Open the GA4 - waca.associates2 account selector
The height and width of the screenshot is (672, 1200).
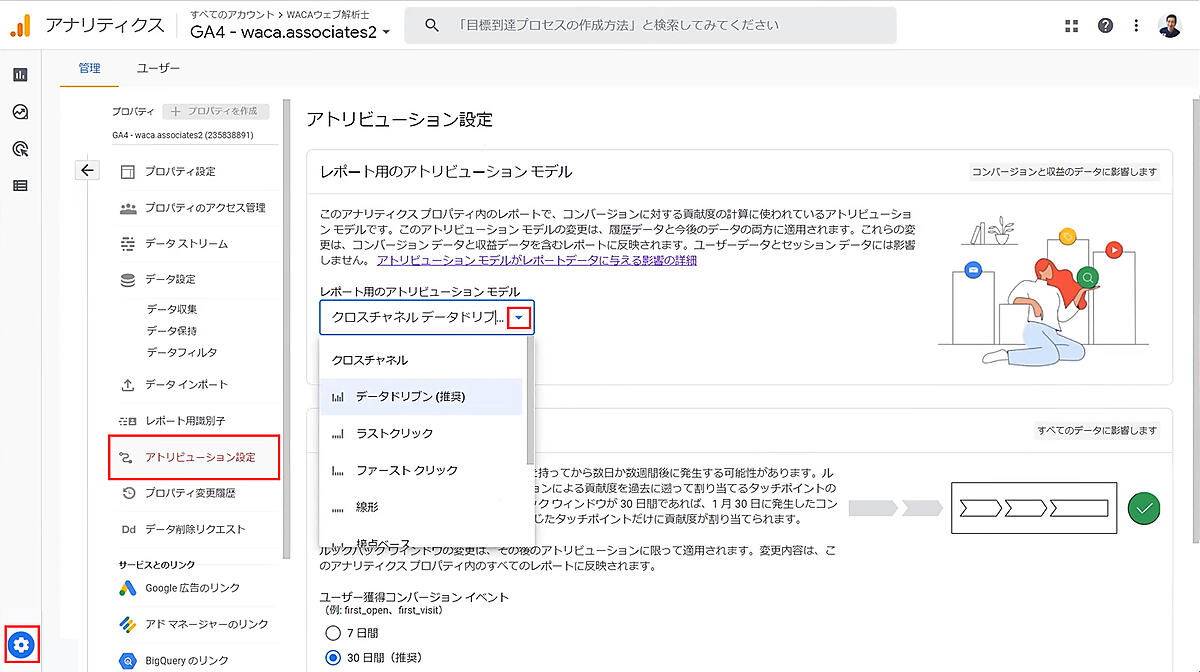[290, 32]
